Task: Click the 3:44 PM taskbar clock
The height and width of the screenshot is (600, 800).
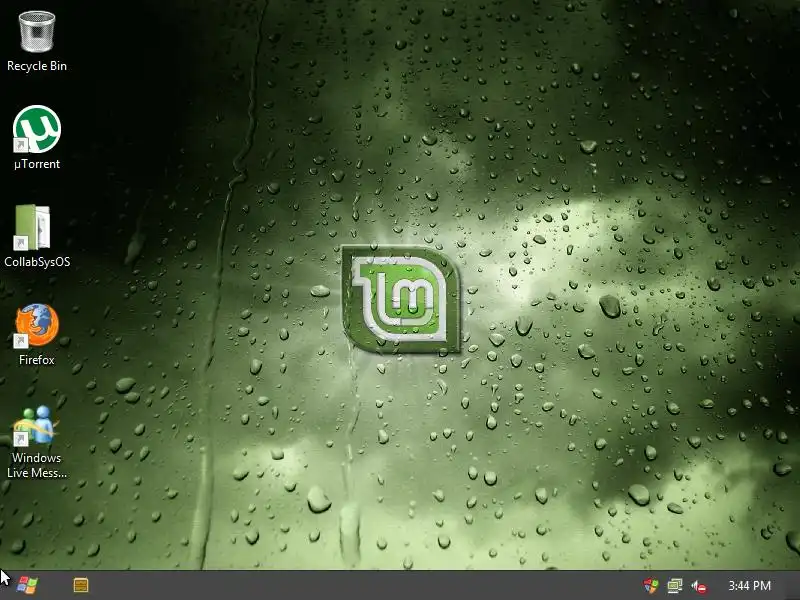Action: [749, 585]
